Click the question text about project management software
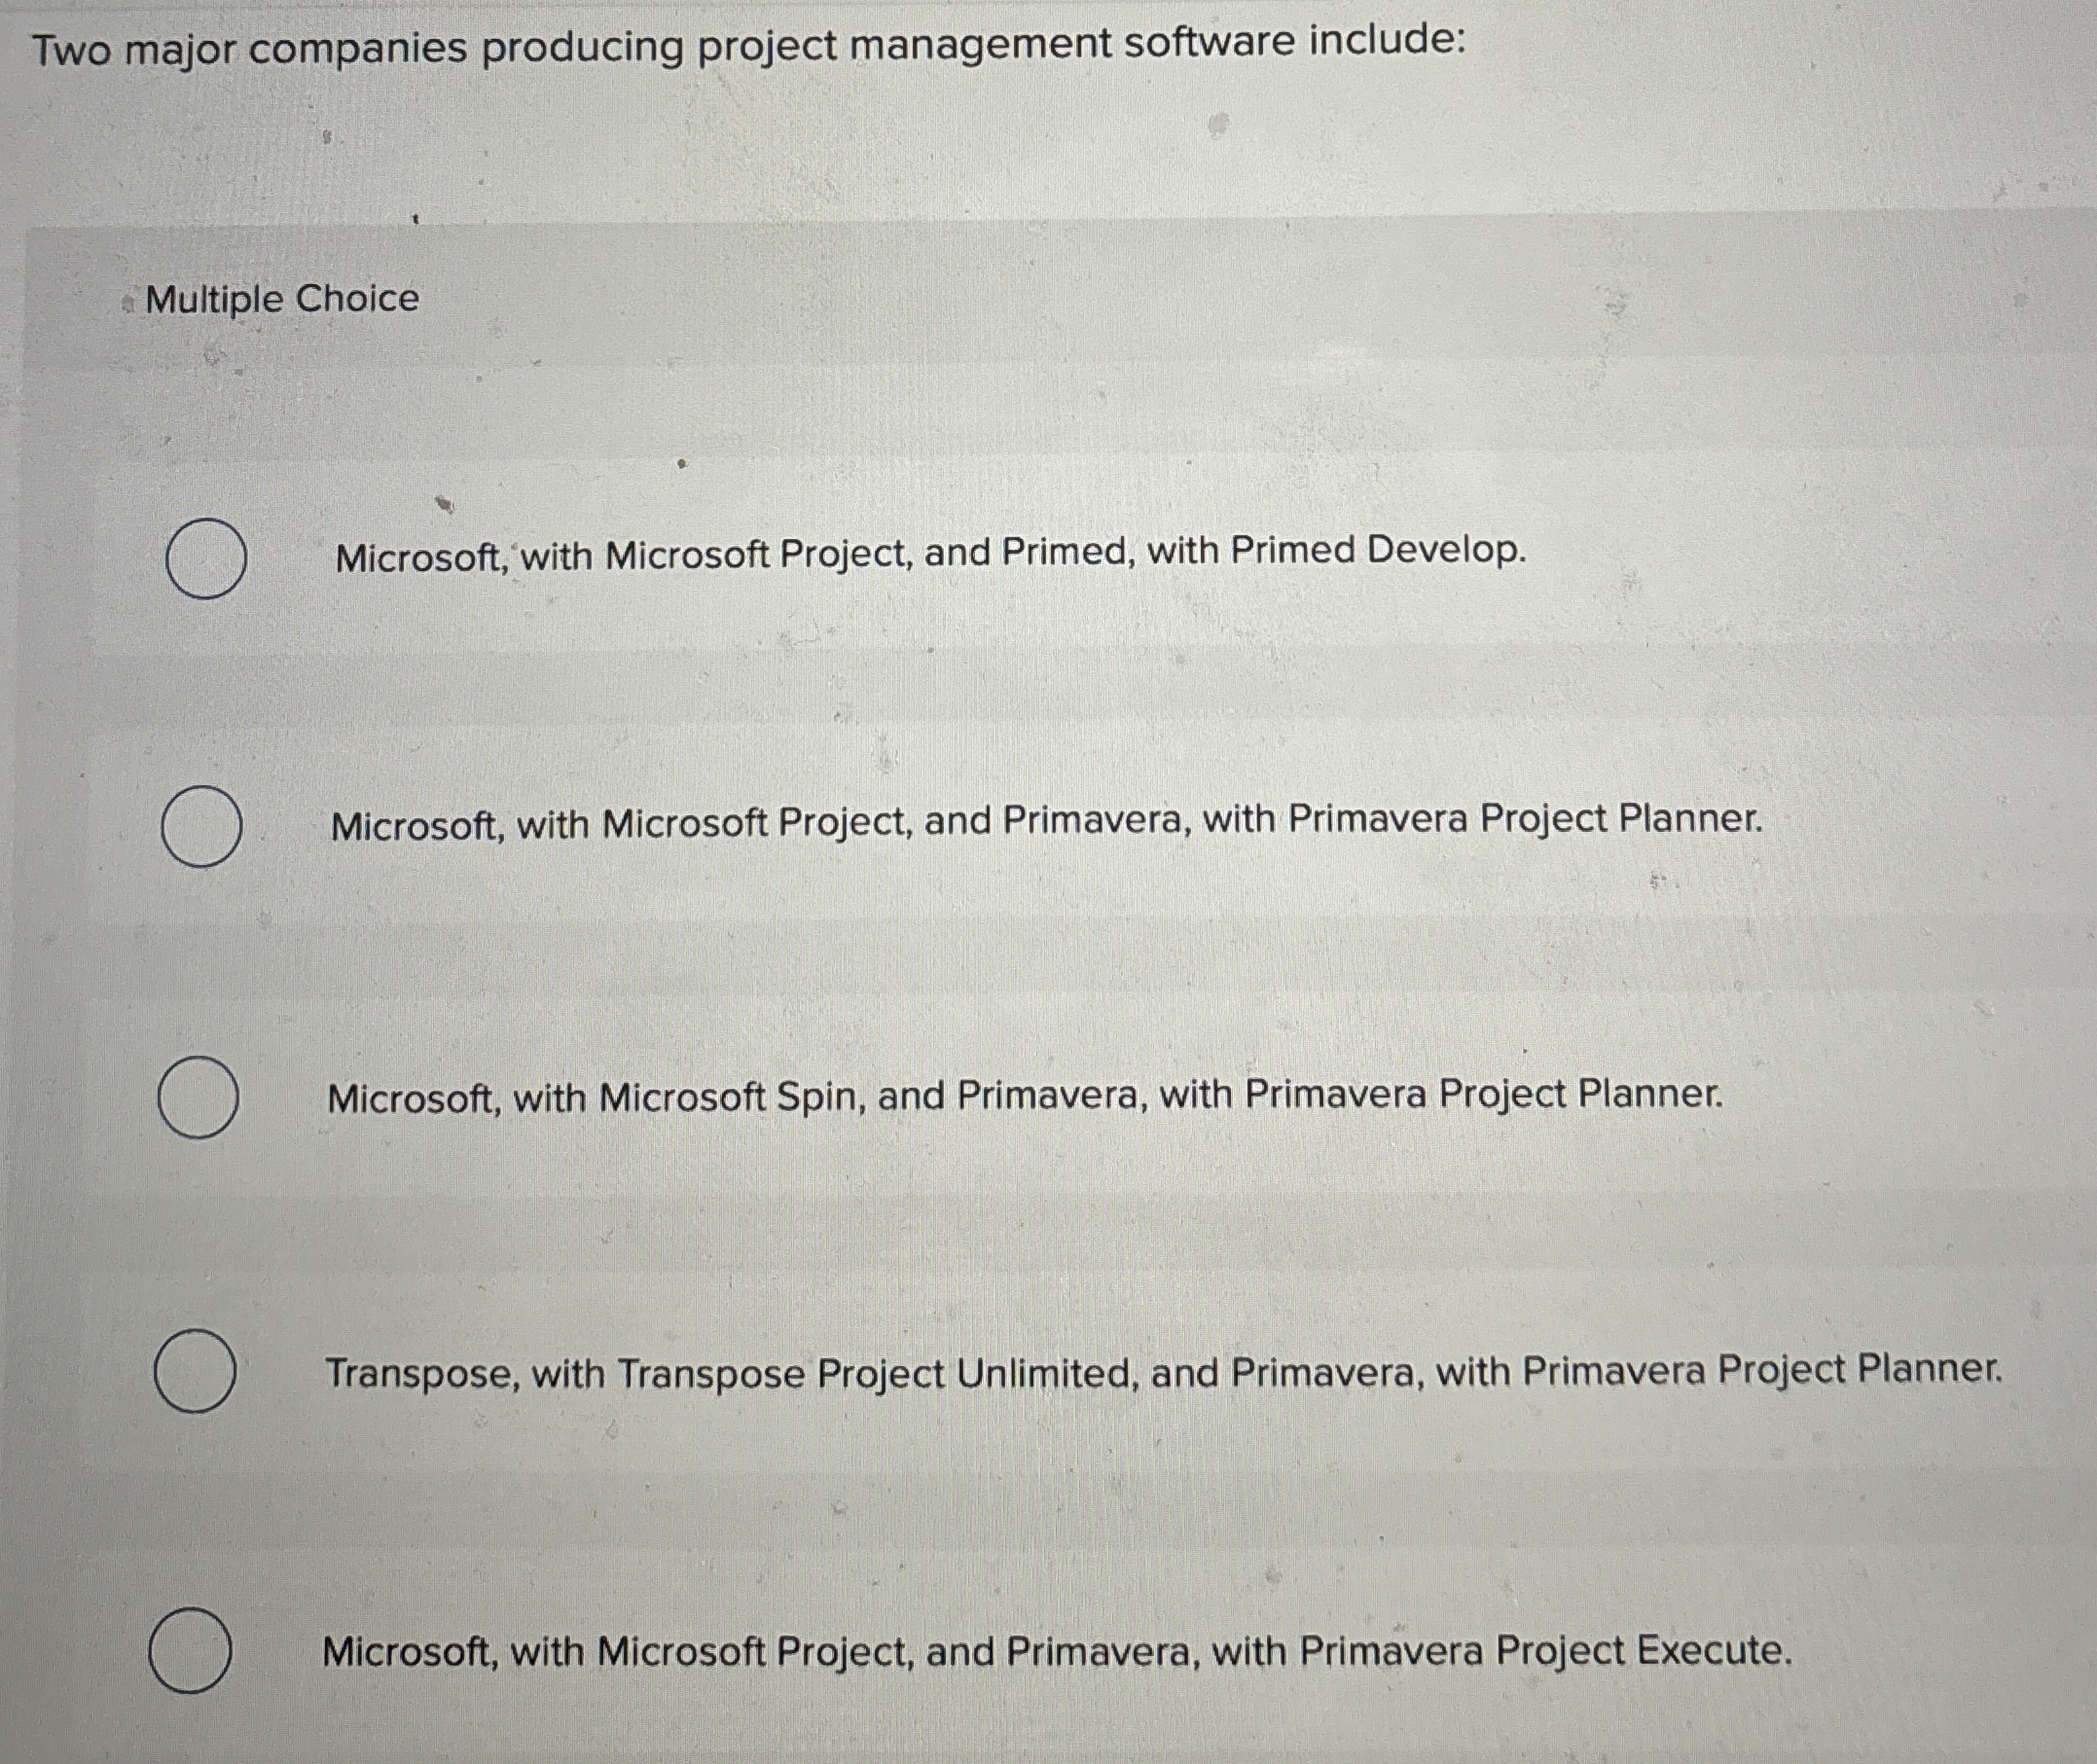The width and height of the screenshot is (2097, 1764). [x=749, y=46]
